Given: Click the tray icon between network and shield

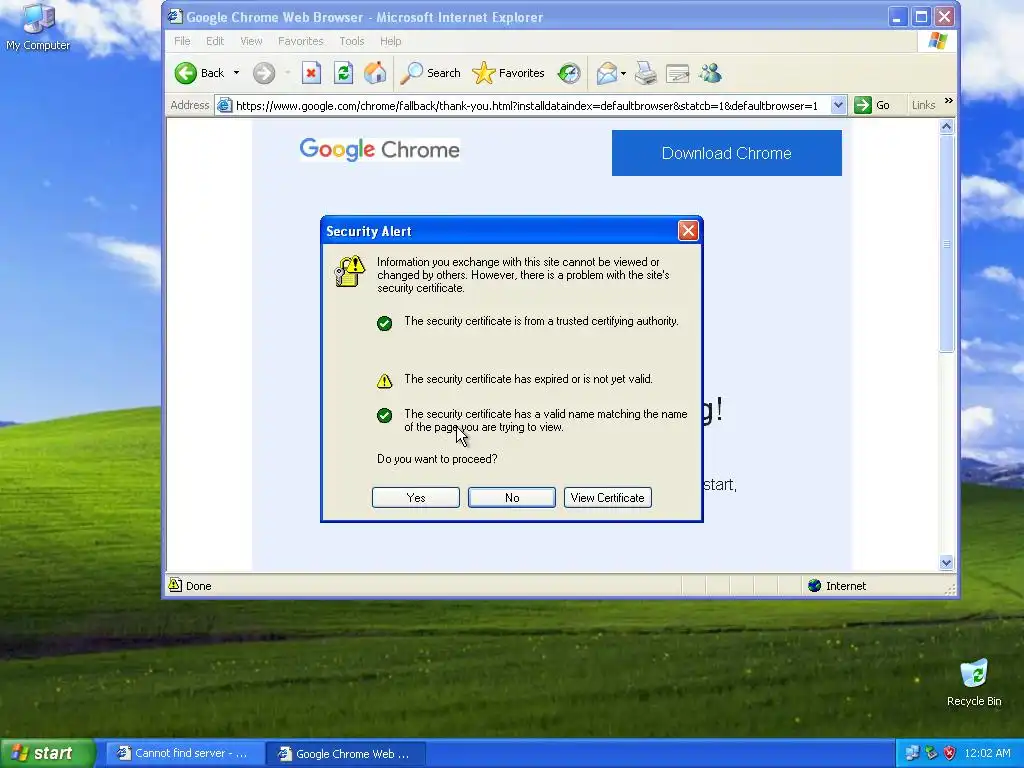Looking at the screenshot, I should coord(931,753).
